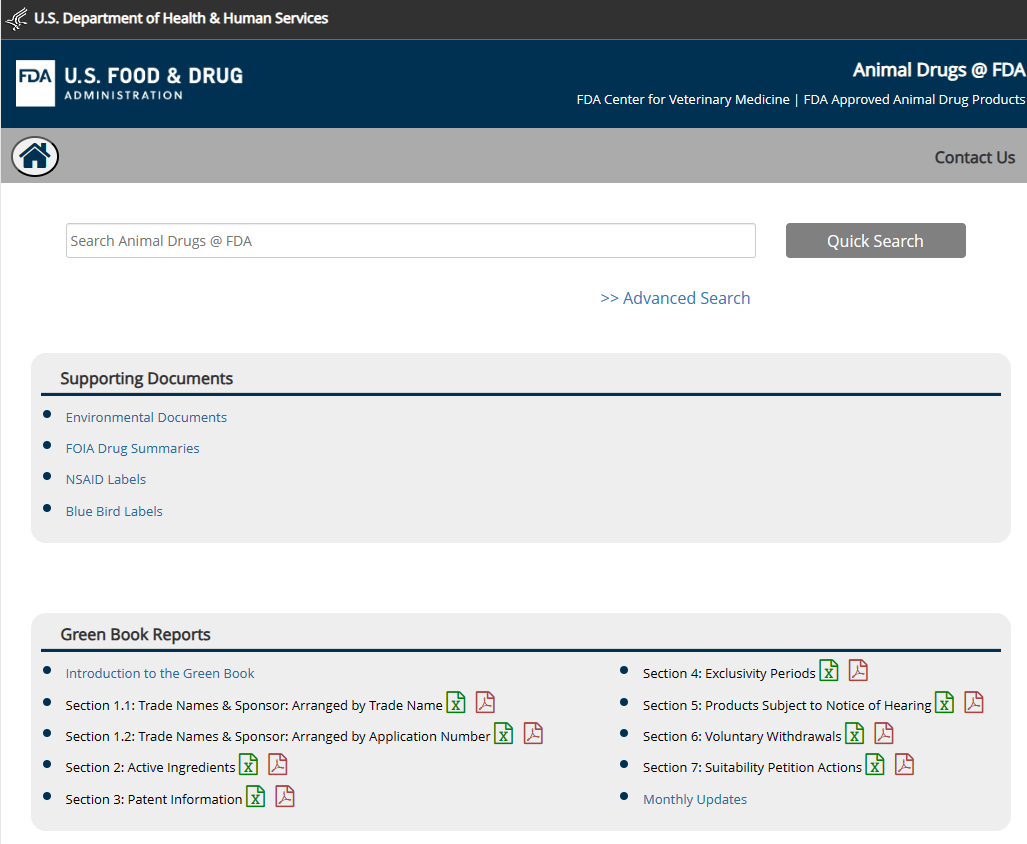
Task: Open Introduction to the Green Book
Action: point(160,673)
